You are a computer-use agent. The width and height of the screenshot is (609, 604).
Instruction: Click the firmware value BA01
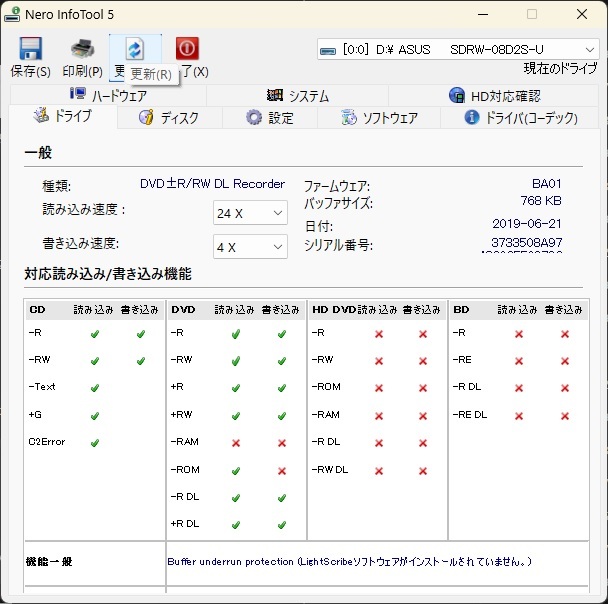coord(546,183)
